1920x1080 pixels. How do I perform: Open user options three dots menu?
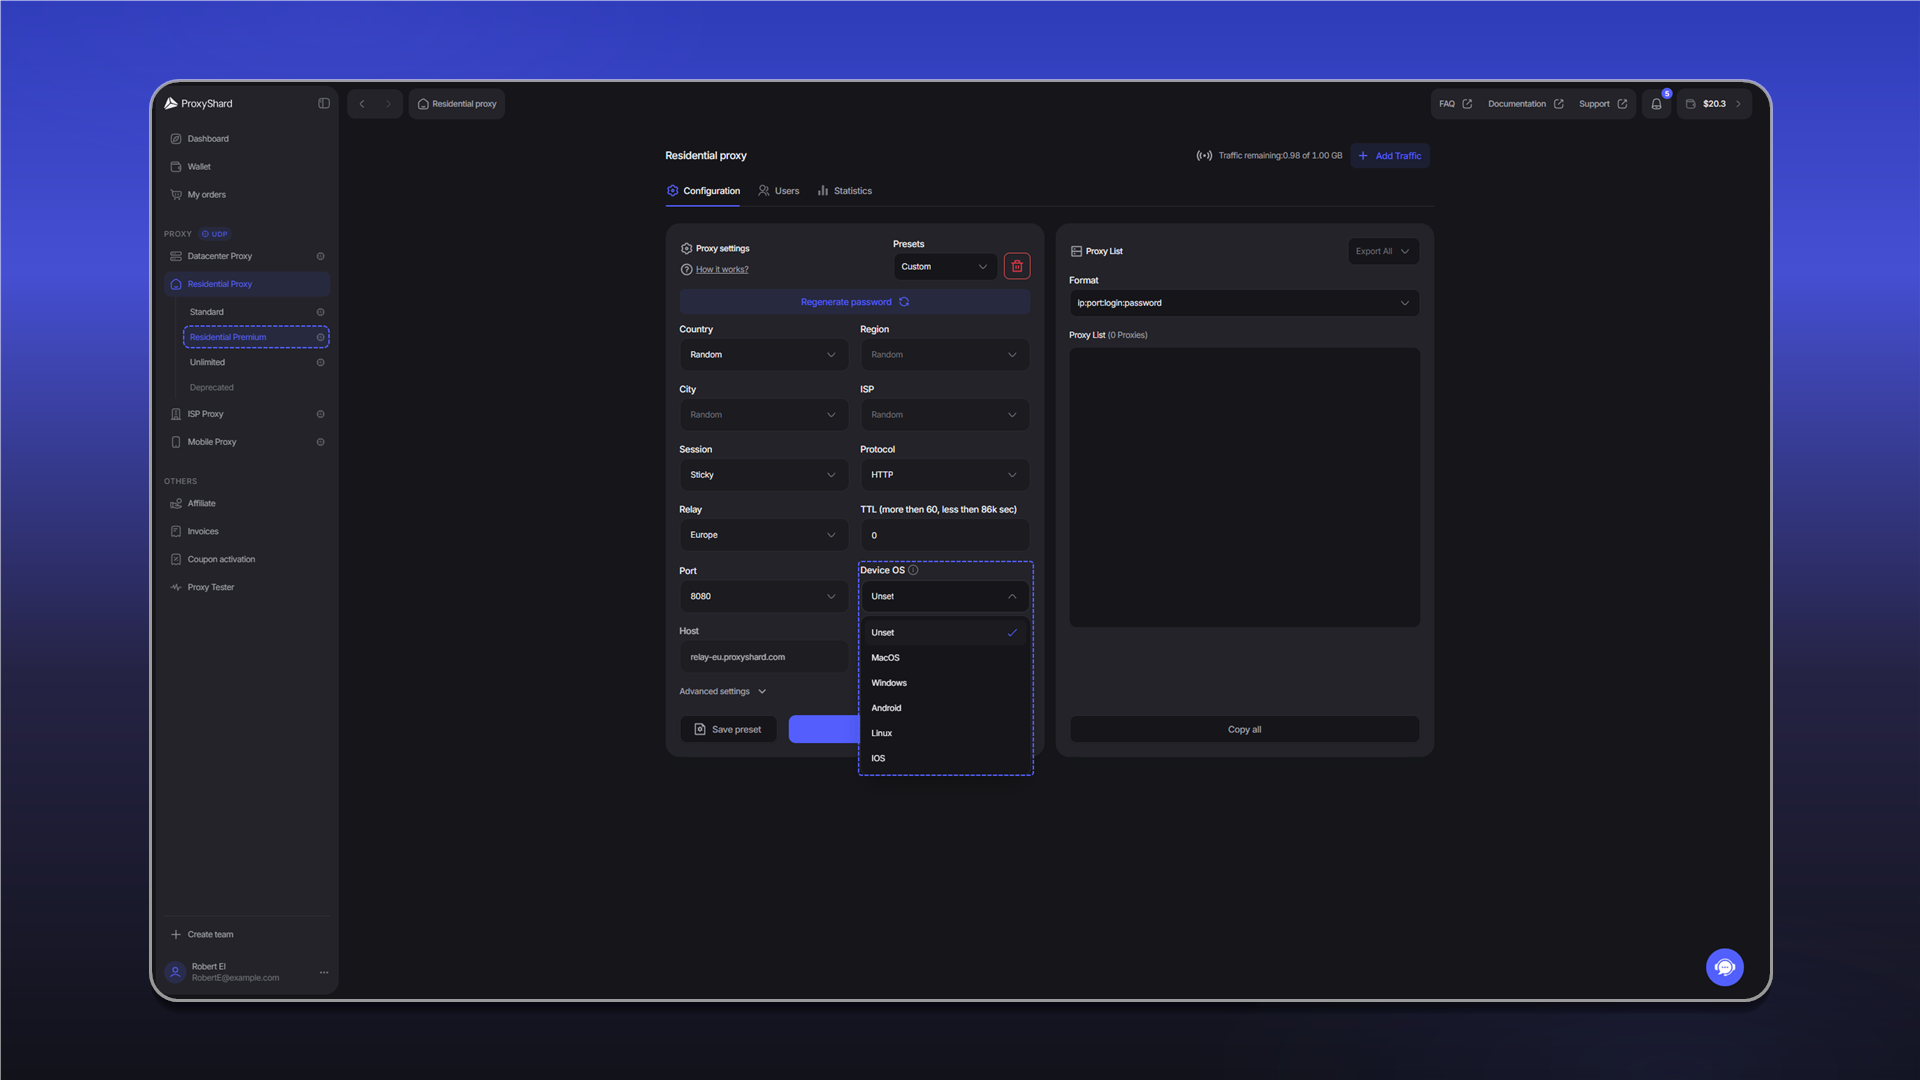[x=324, y=972]
